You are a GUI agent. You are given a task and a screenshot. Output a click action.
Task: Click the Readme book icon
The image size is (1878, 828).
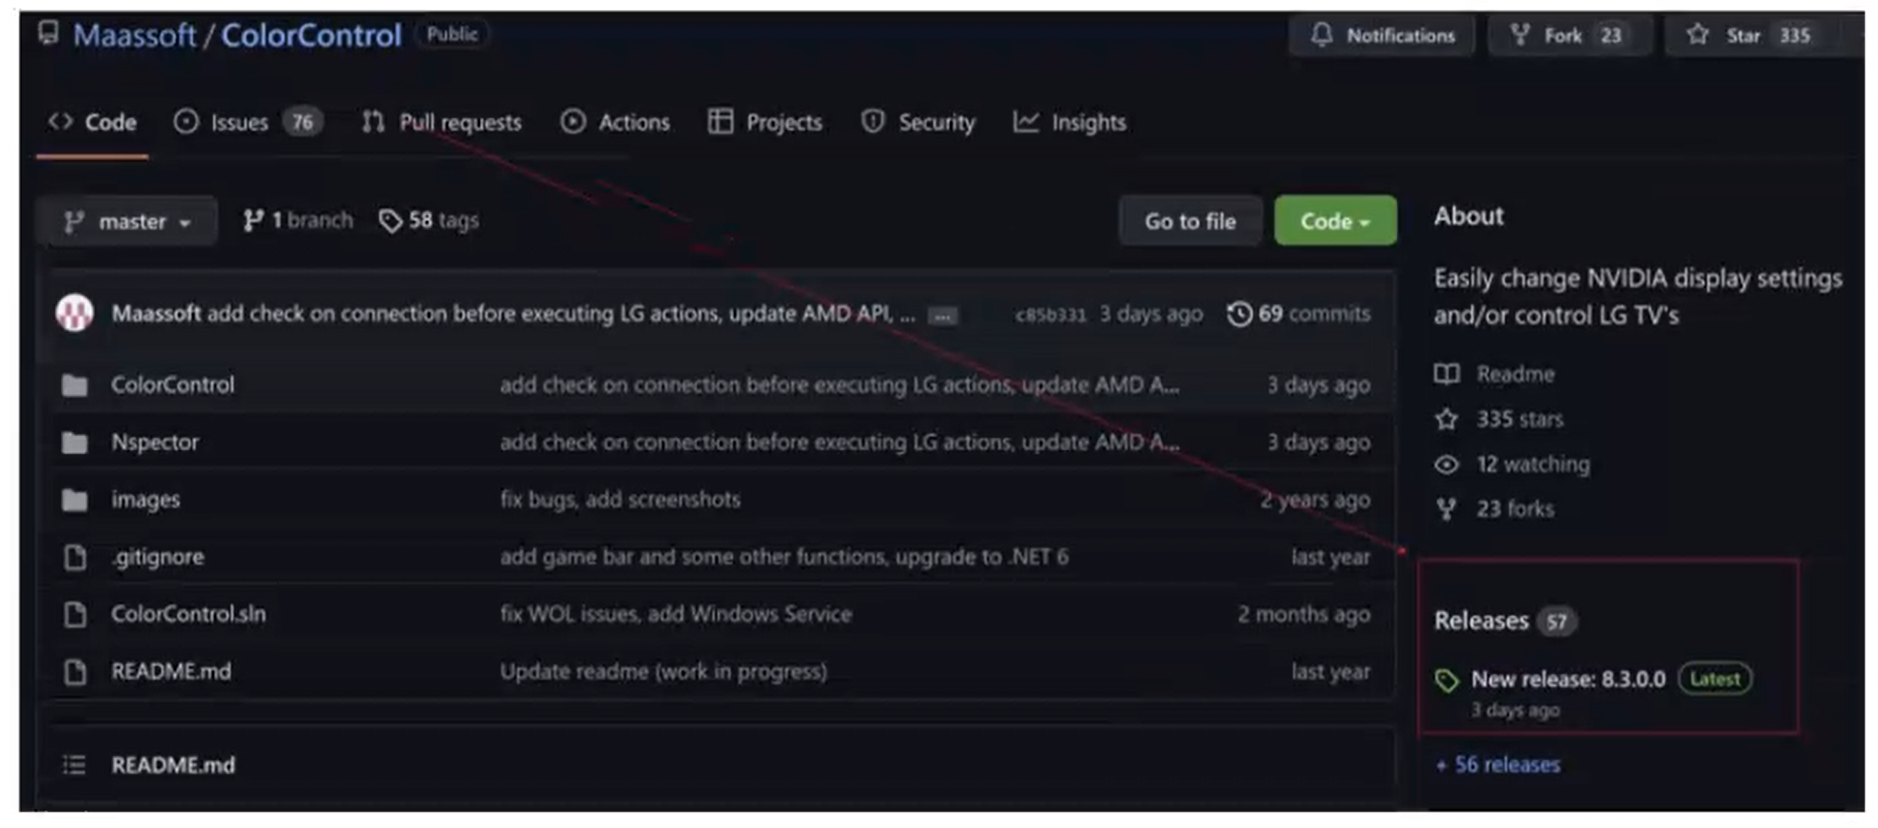click(x=1447, y=374)
